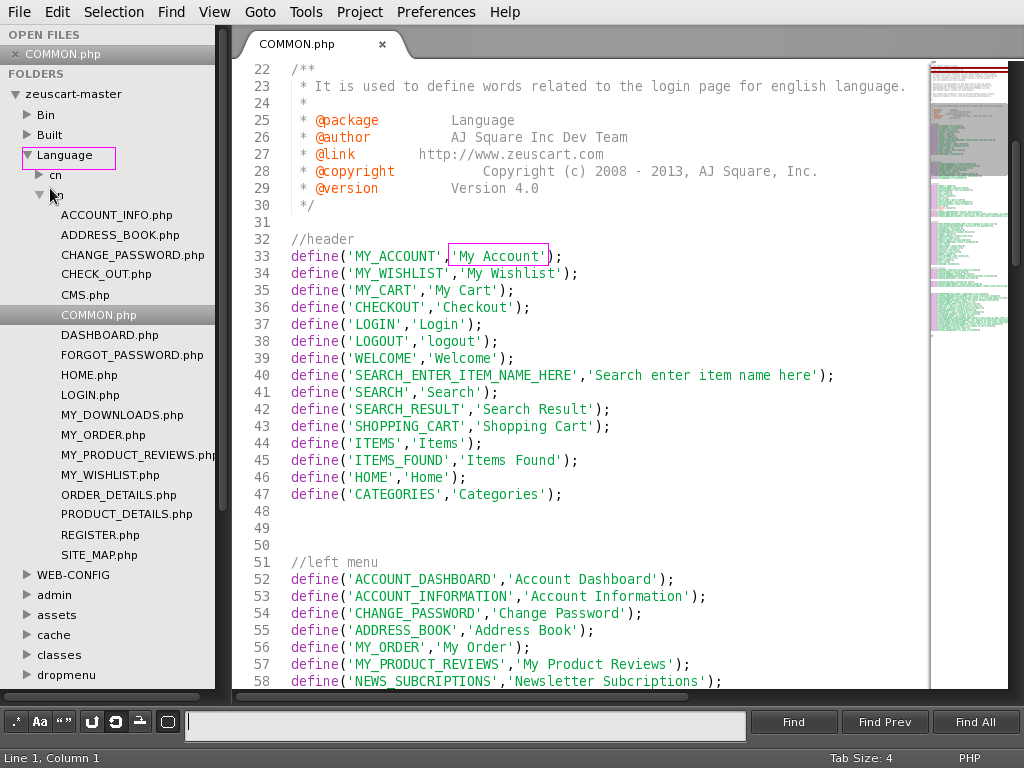Expand the WEB-CONFIG folder
1024x768 pixels.
tap(27, 575)
